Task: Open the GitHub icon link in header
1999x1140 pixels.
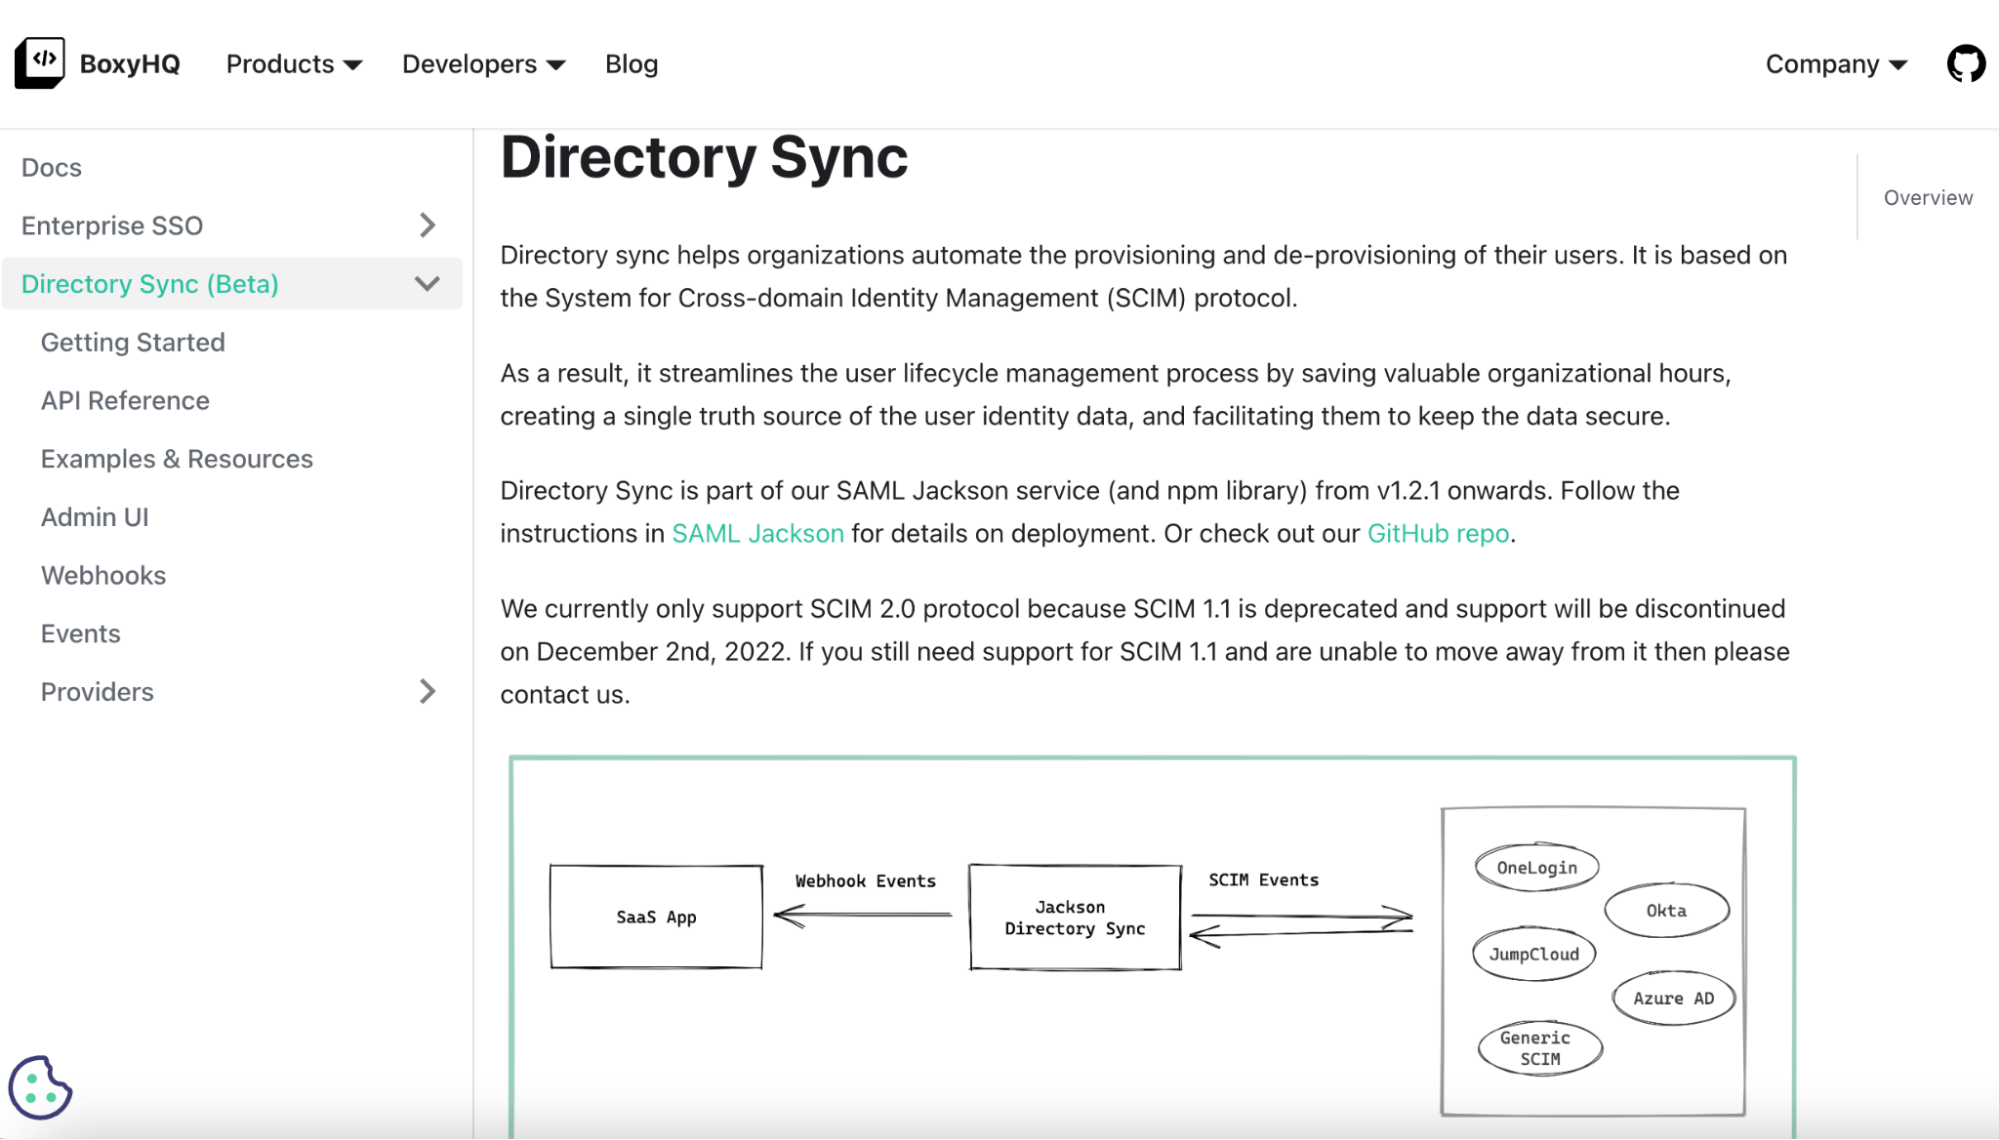Action: click(1965, 64)
